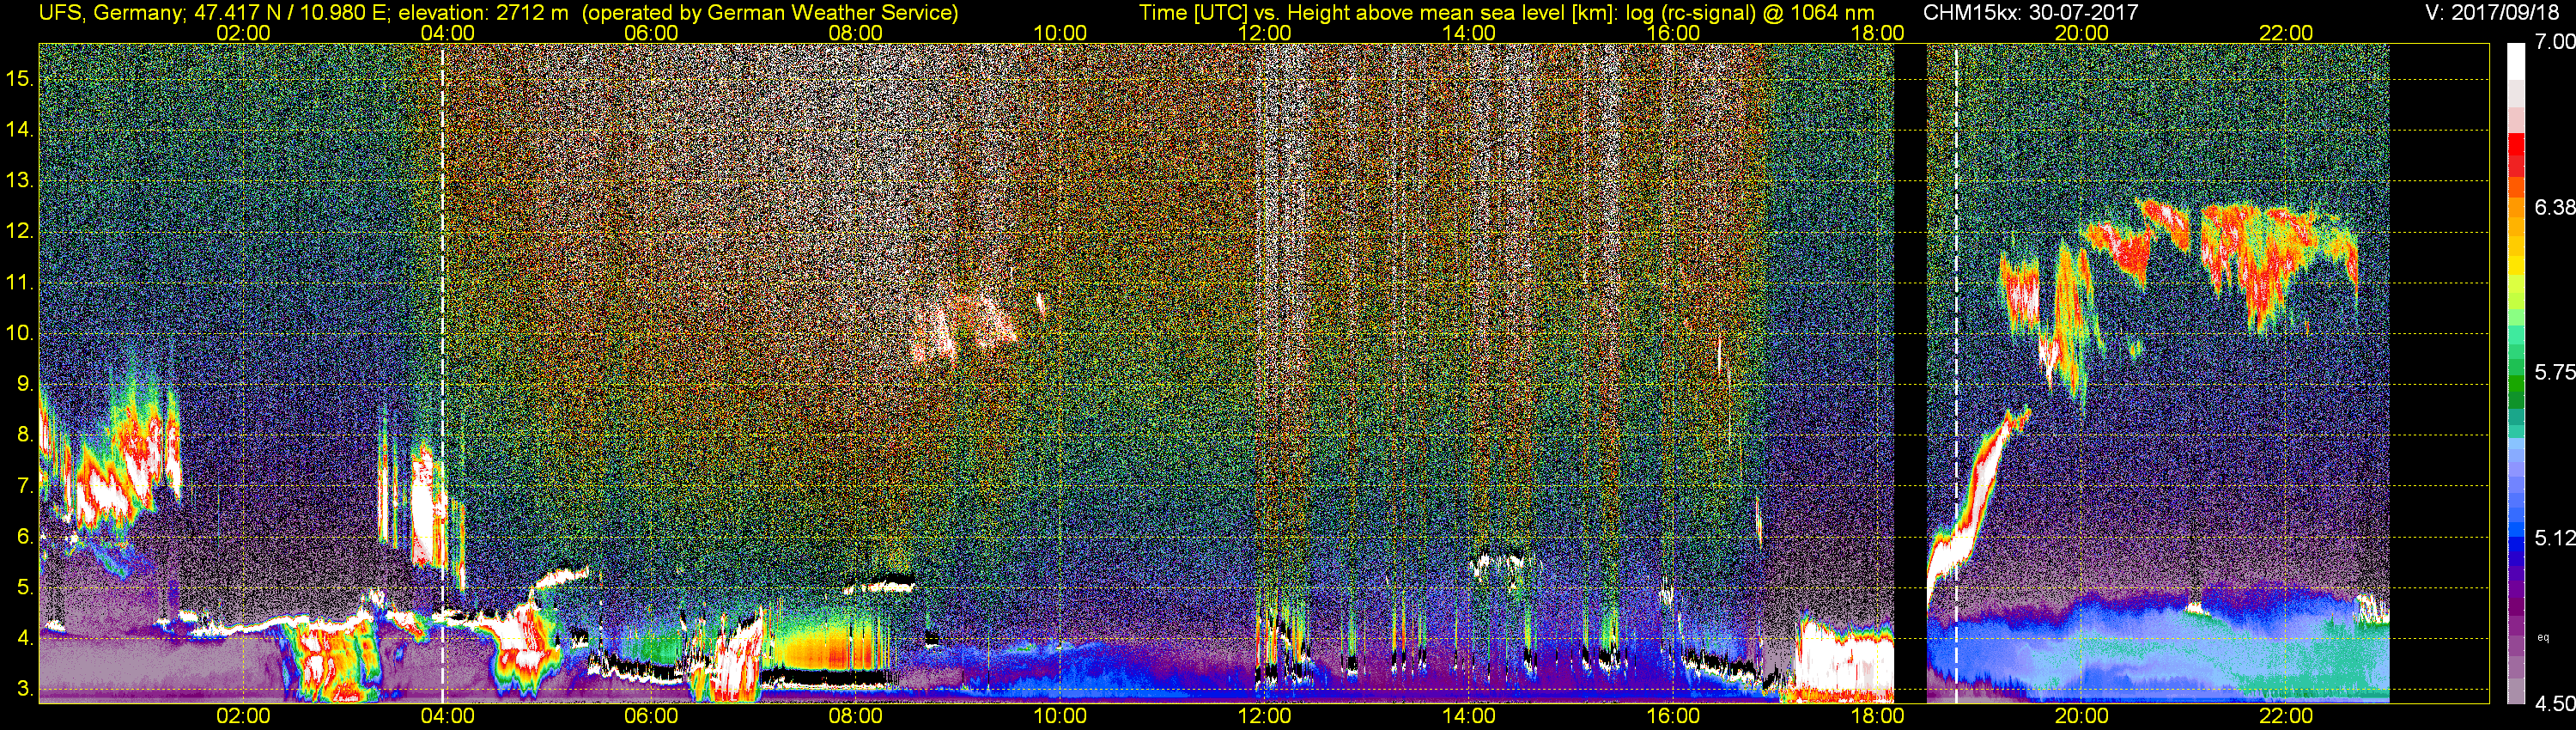Click the '02:00' label on top axis

[243, 33]
